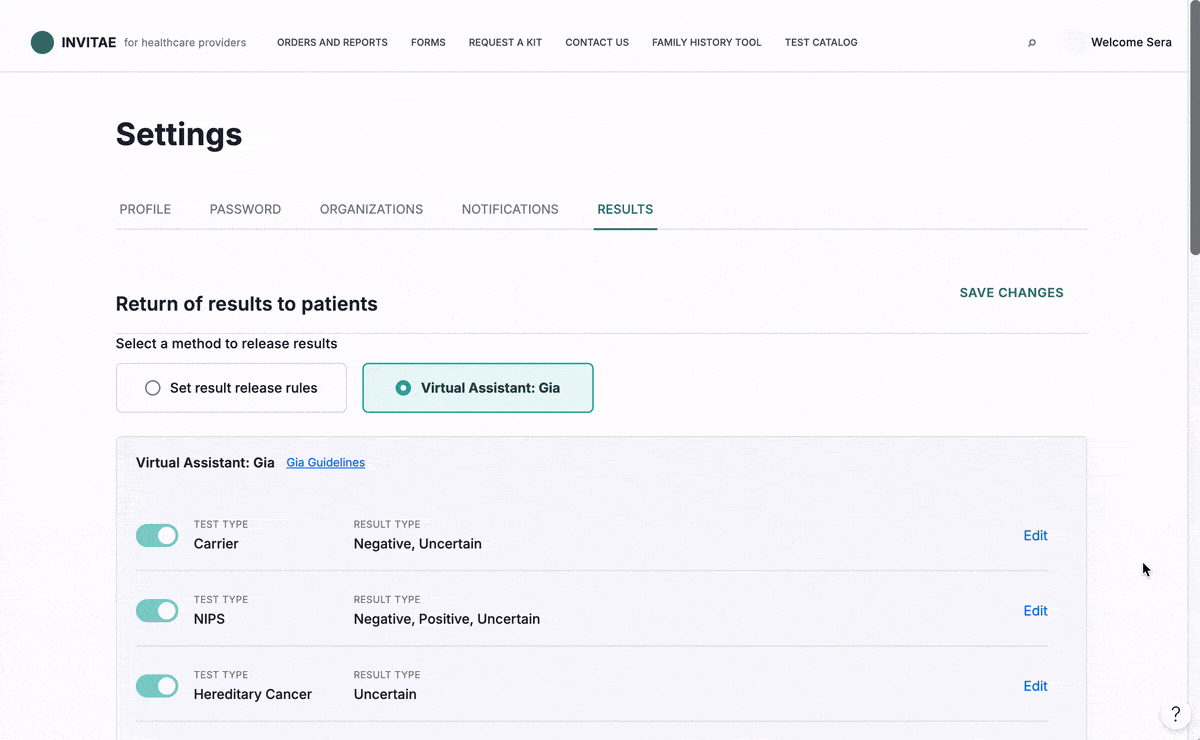
Task: Click 'Return of results to patients' heading
Action: (x=247, y=304)
